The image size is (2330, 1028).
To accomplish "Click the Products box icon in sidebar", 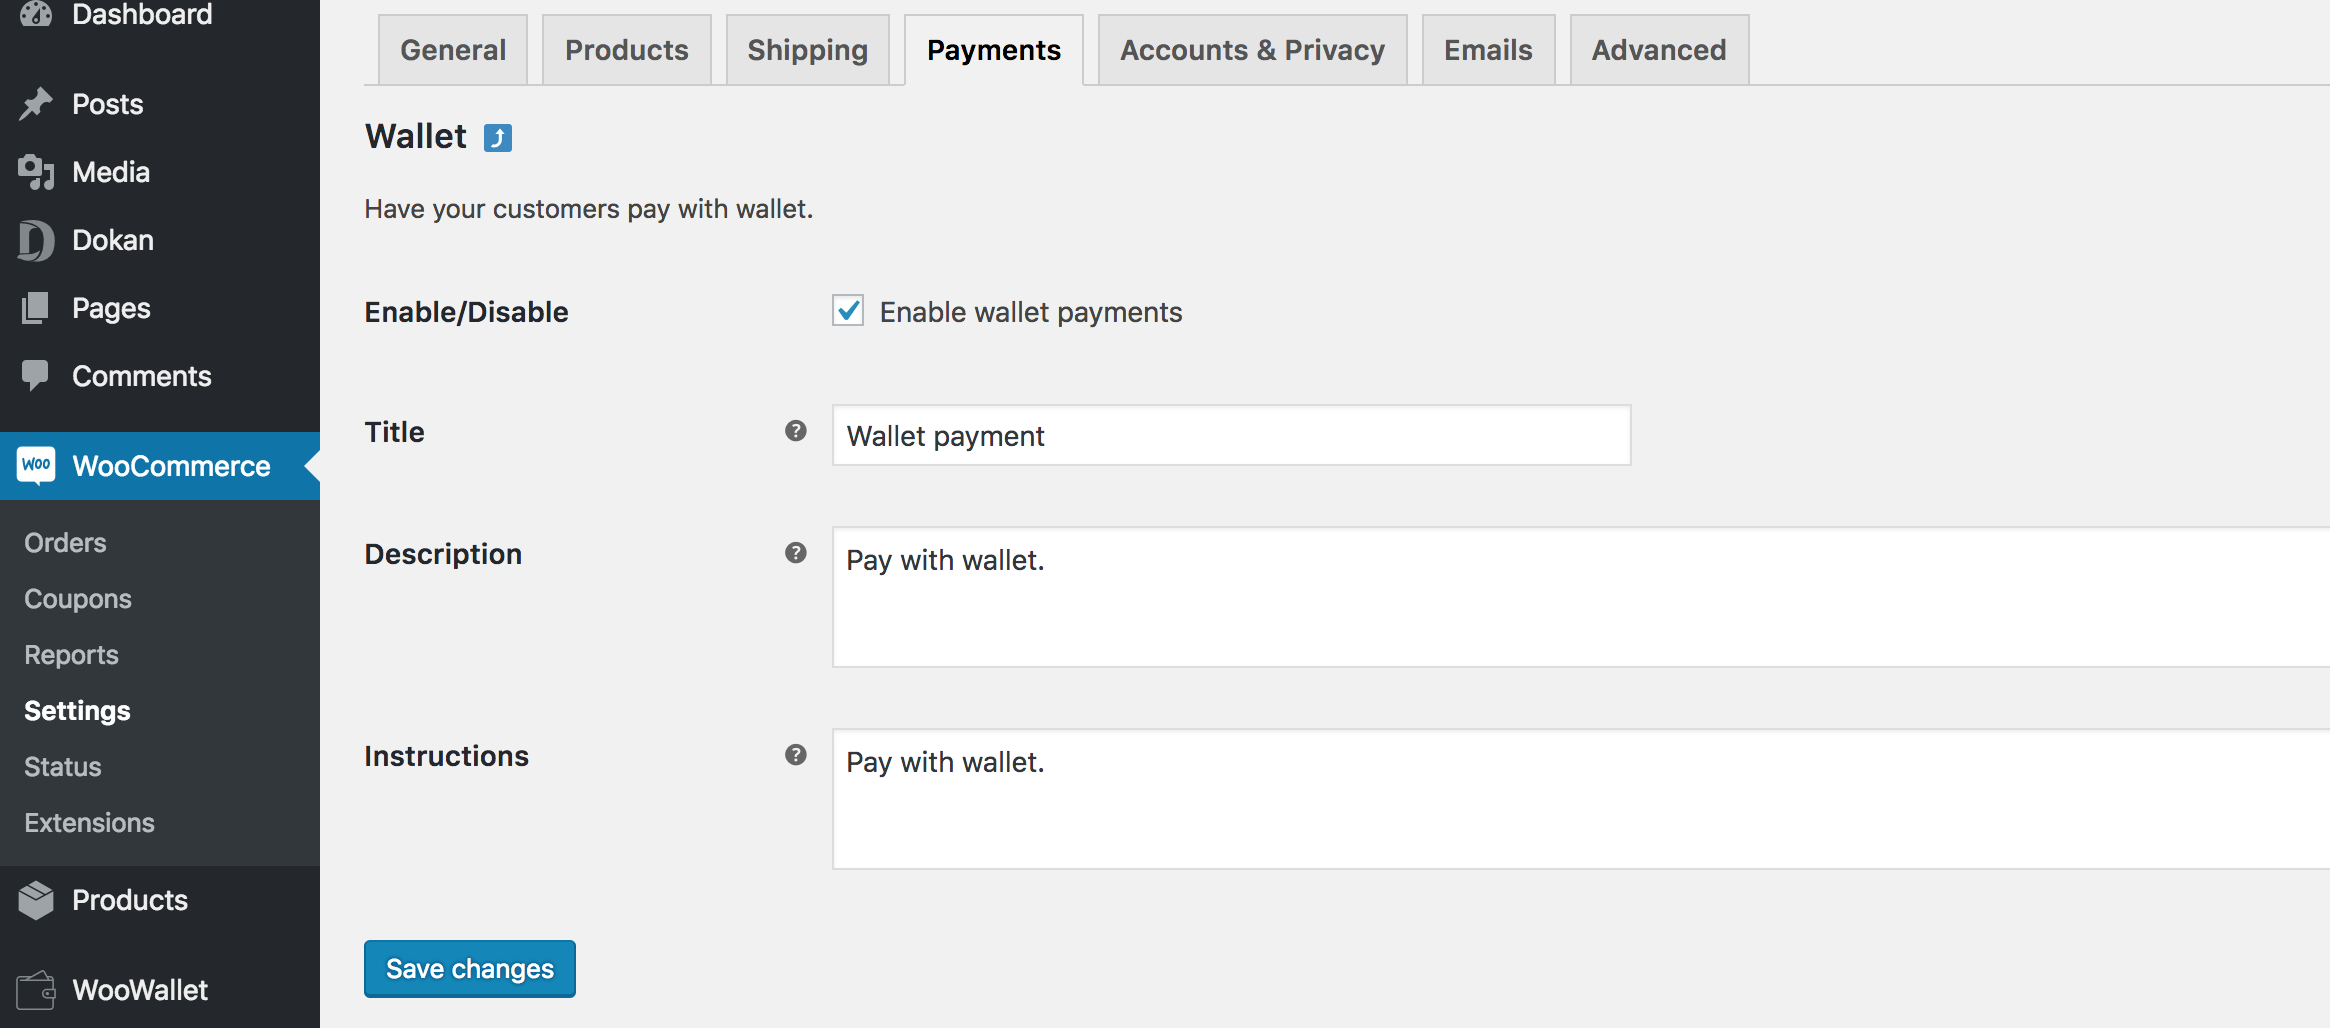I will tap(36, 900).
